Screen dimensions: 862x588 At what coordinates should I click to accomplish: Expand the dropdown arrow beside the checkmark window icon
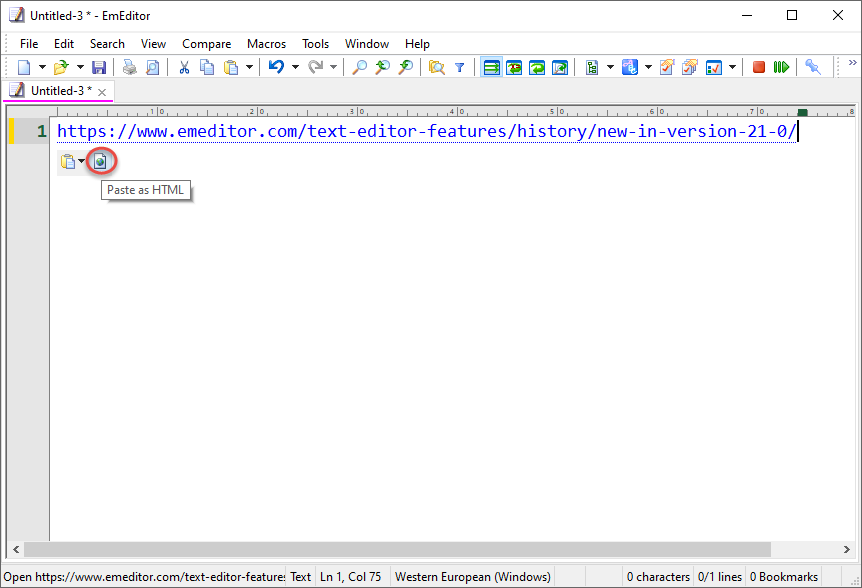[732, 67]
